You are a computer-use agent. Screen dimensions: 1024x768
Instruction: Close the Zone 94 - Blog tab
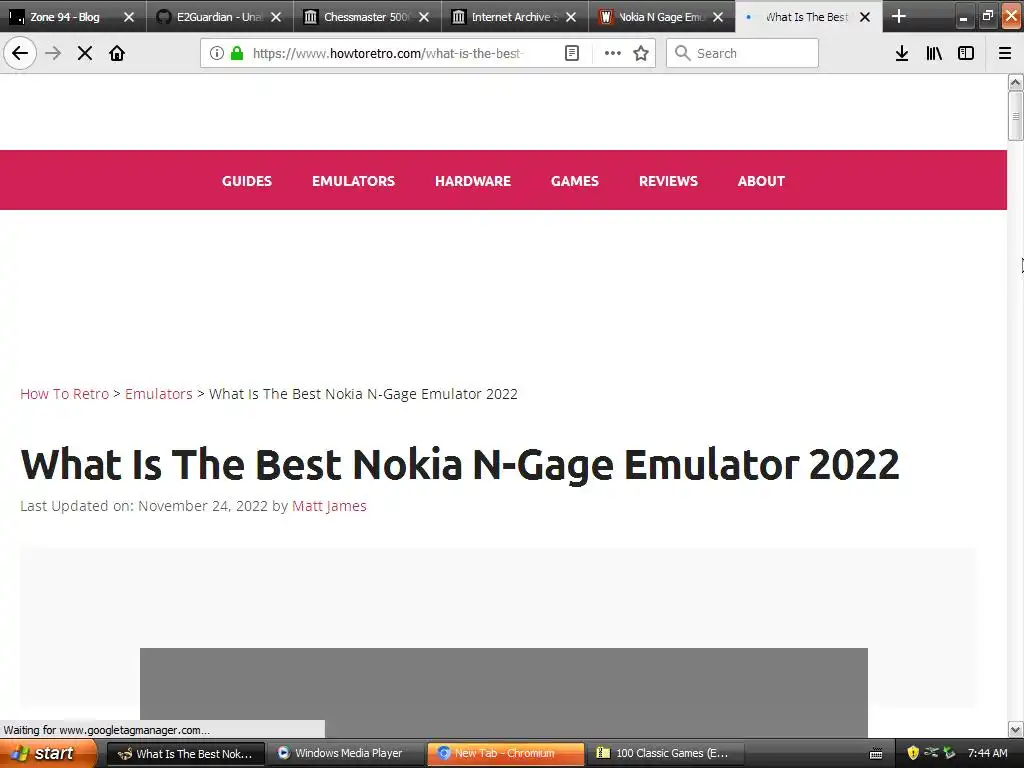[129, 17]
